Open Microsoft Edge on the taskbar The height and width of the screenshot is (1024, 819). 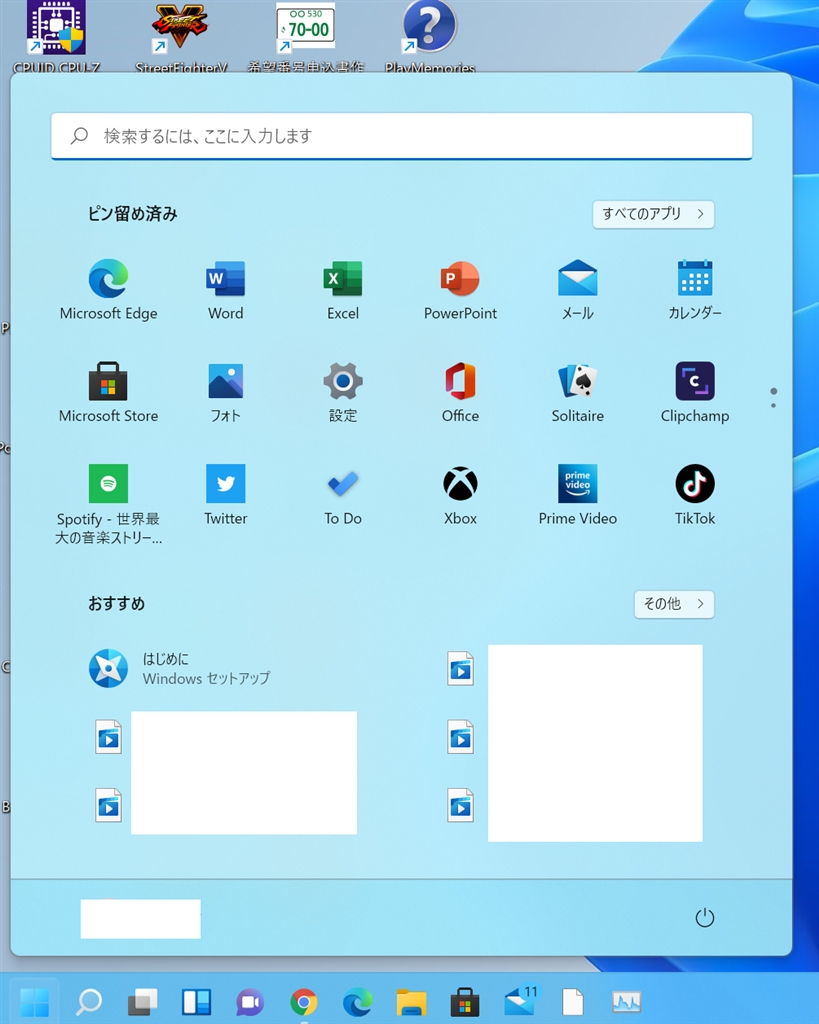(x=357, y=1002)
